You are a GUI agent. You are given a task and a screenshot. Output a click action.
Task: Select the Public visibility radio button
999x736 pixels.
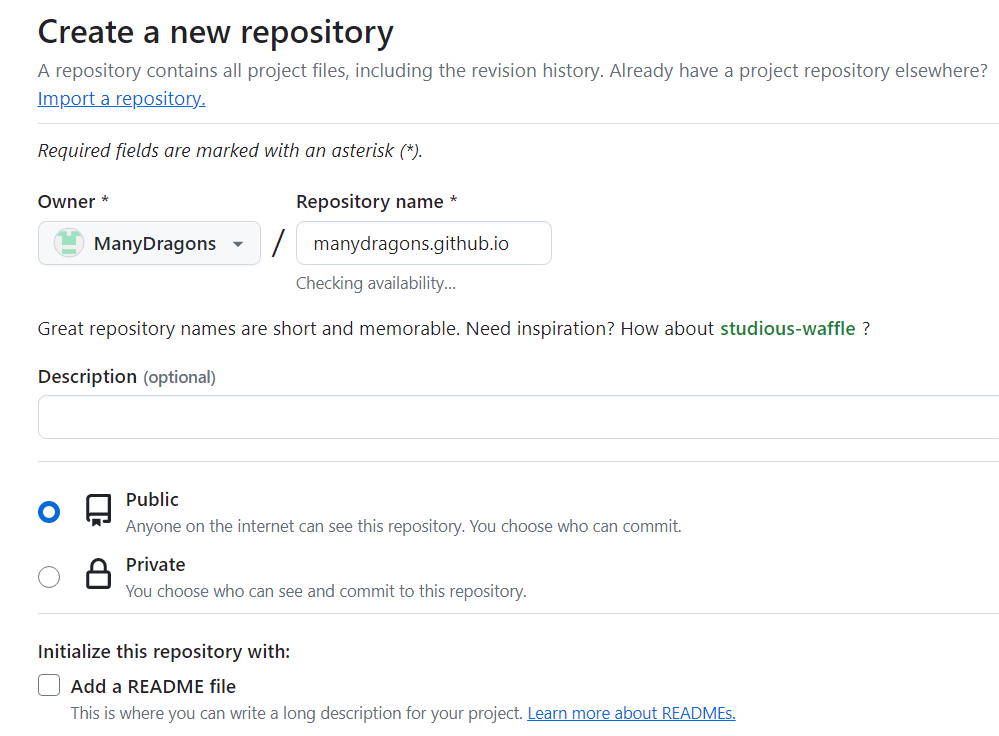pos(49,512)
